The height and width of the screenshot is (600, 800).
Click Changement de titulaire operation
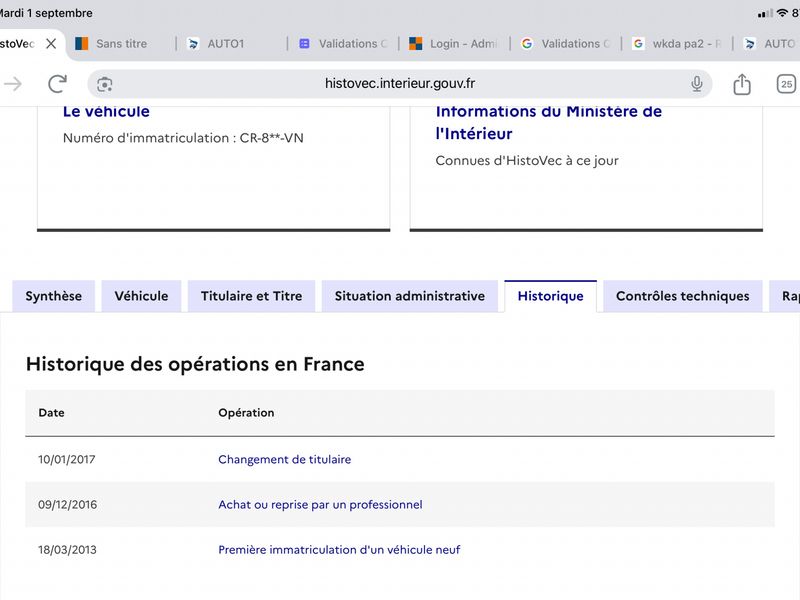tap(285, 459)
